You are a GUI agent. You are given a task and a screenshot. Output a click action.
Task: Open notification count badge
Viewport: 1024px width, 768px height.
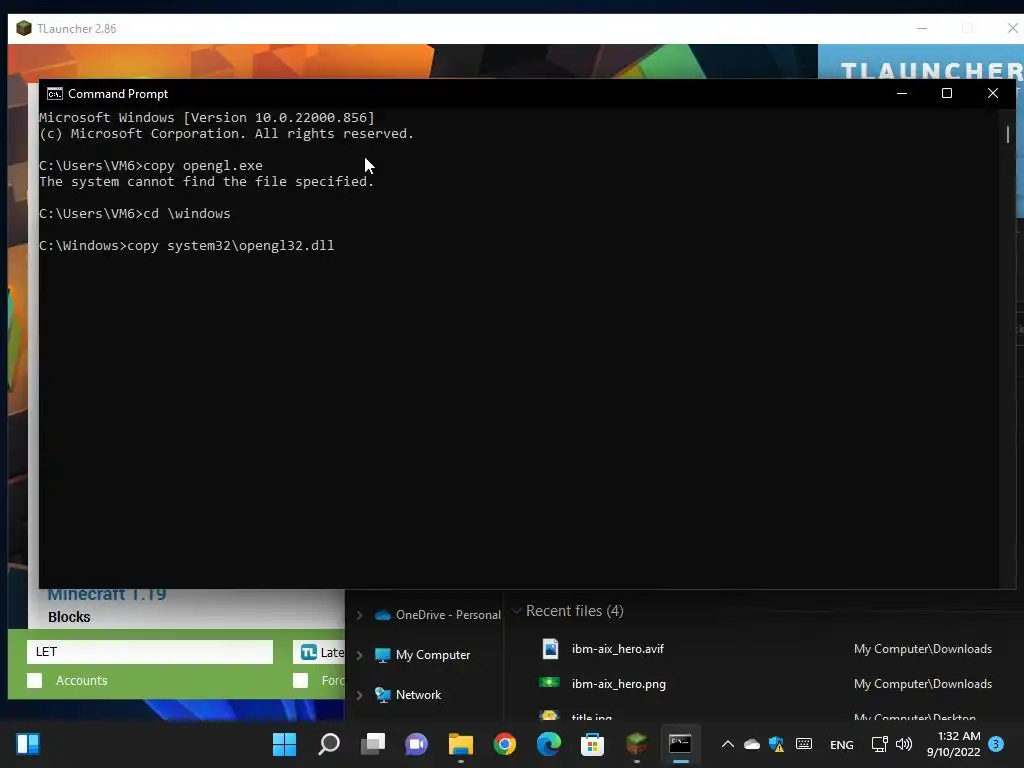tap(996, 744)
